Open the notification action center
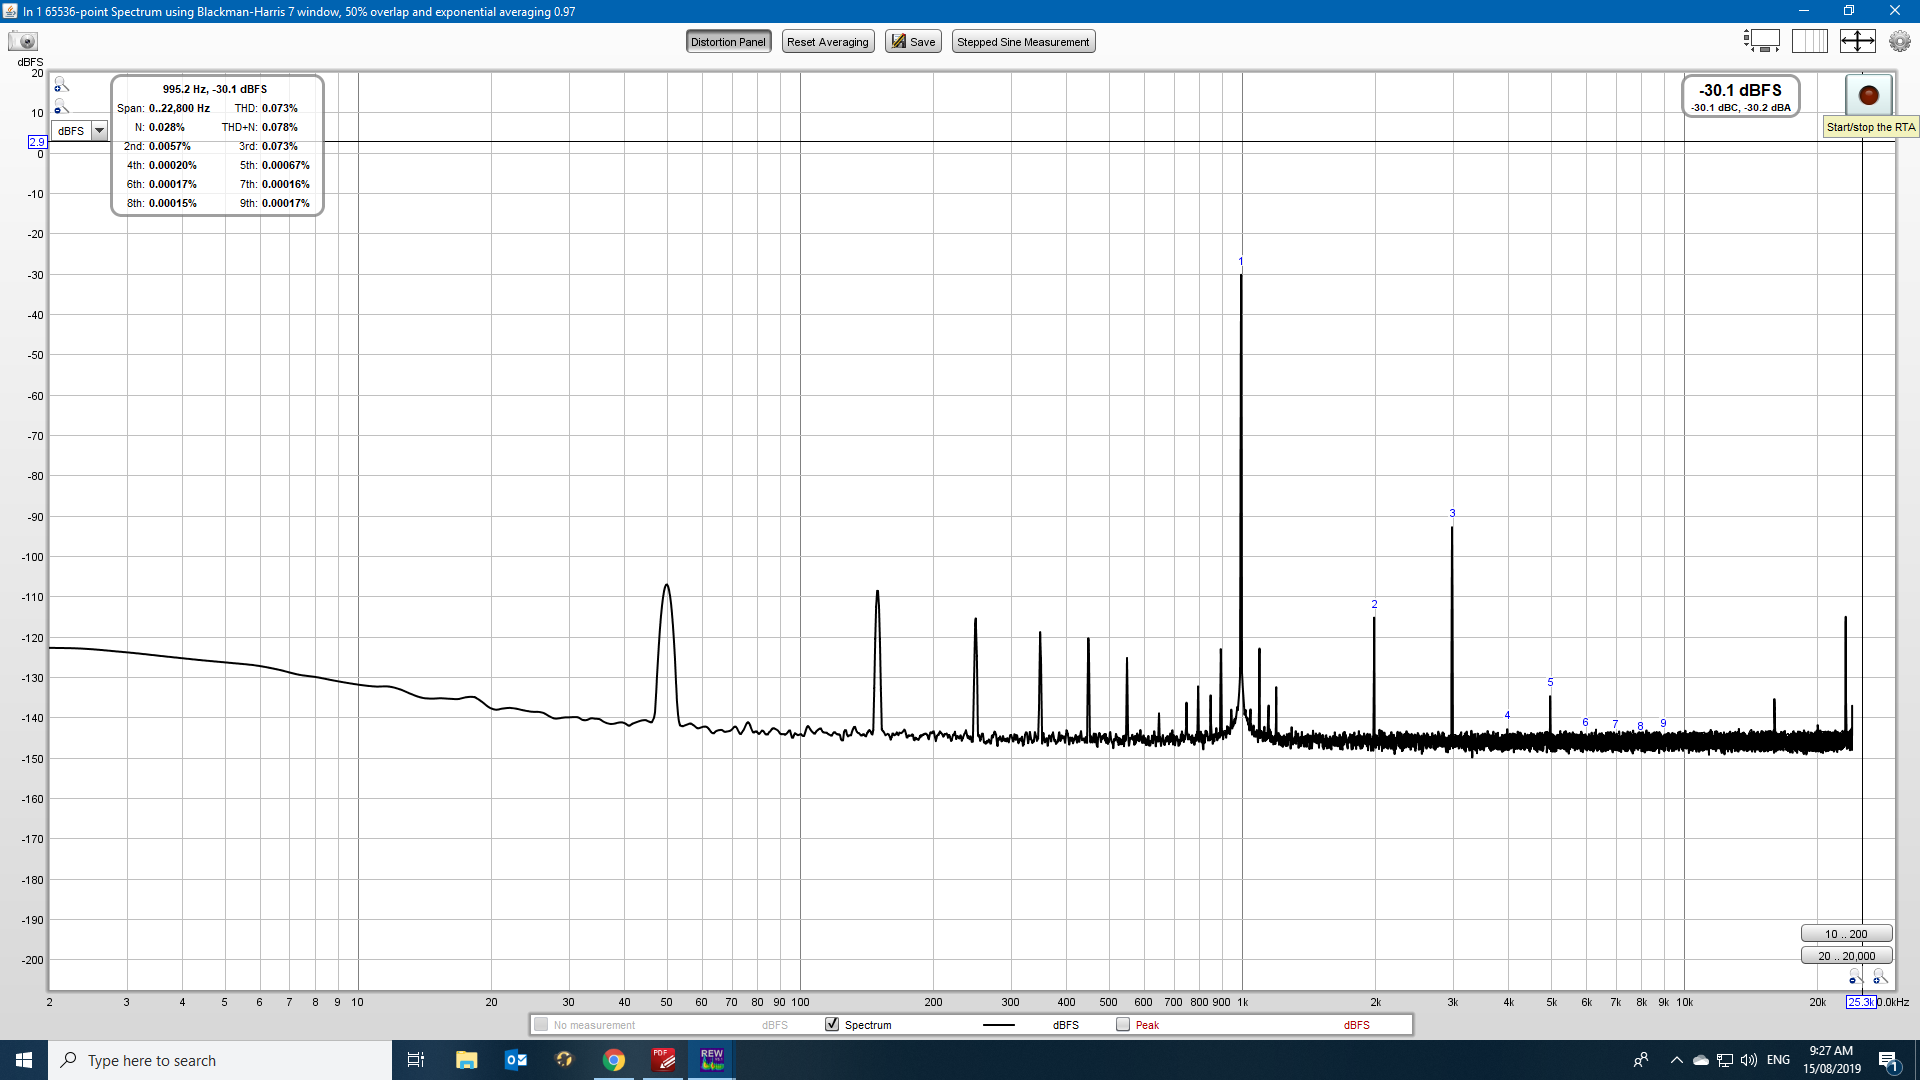Screen dimensions: 1920x1080 pyautogui.click(x=1888, y=1060)
